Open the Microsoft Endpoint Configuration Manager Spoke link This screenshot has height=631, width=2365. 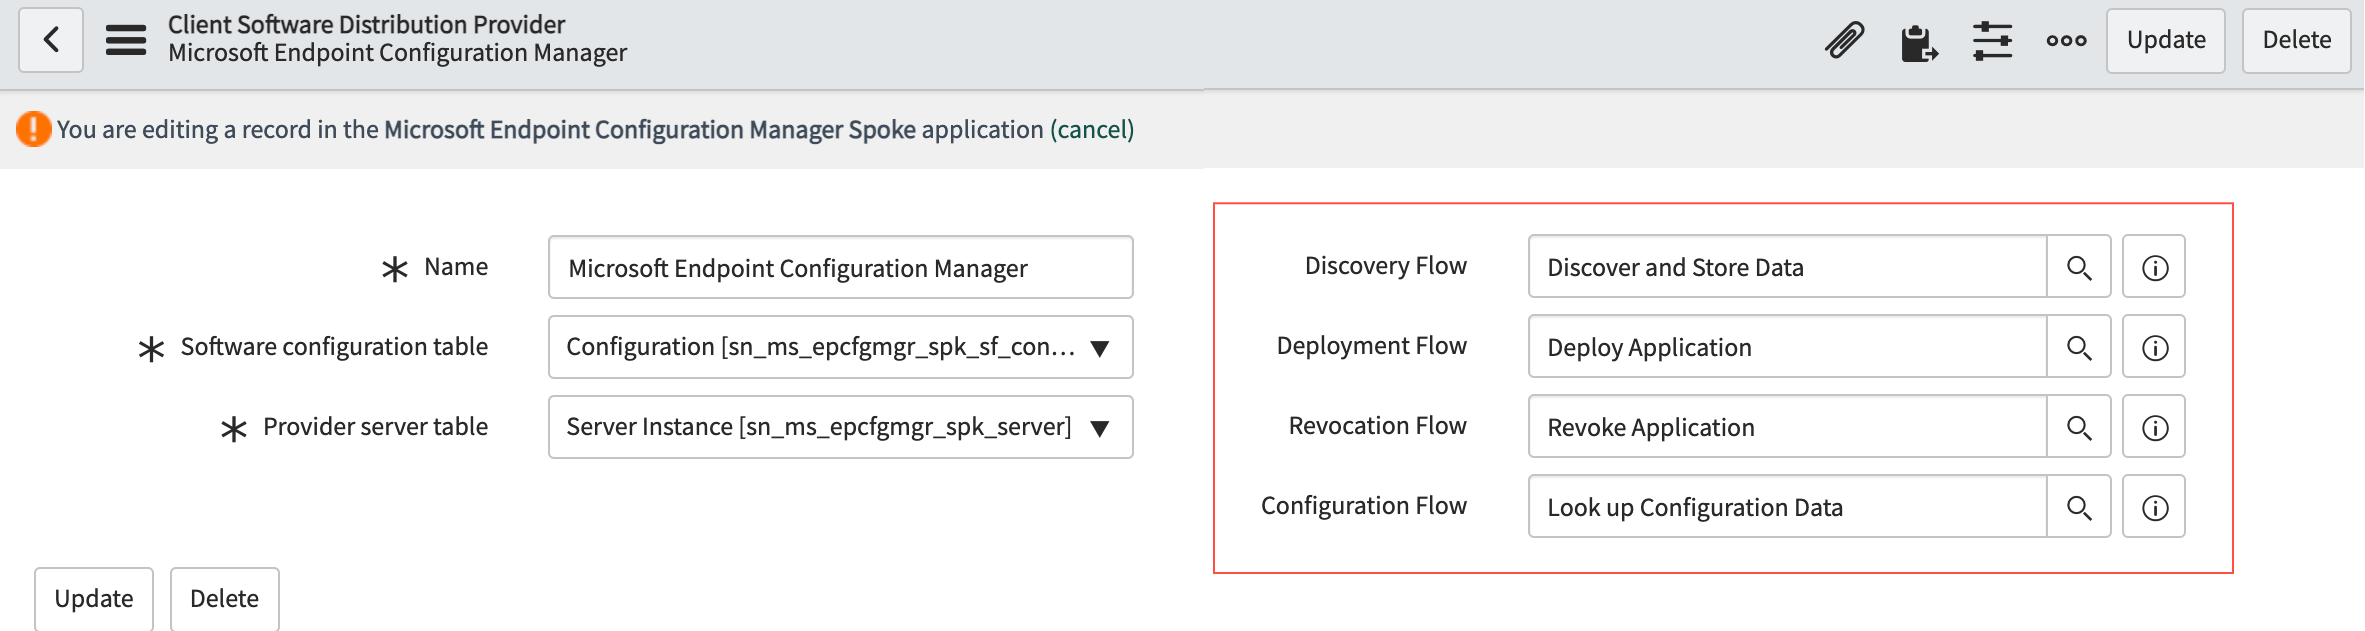point(650,129)
